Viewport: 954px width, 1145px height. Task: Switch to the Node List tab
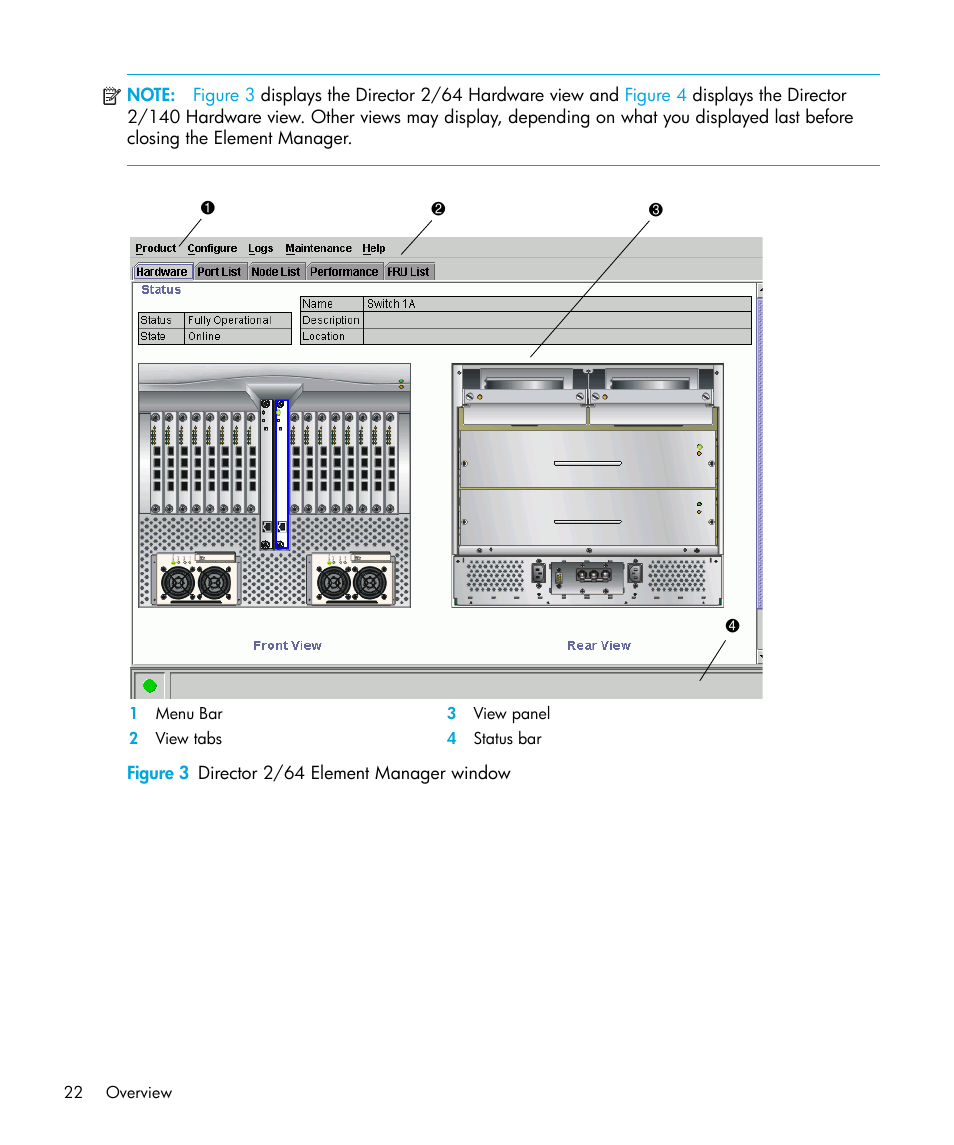275,272
